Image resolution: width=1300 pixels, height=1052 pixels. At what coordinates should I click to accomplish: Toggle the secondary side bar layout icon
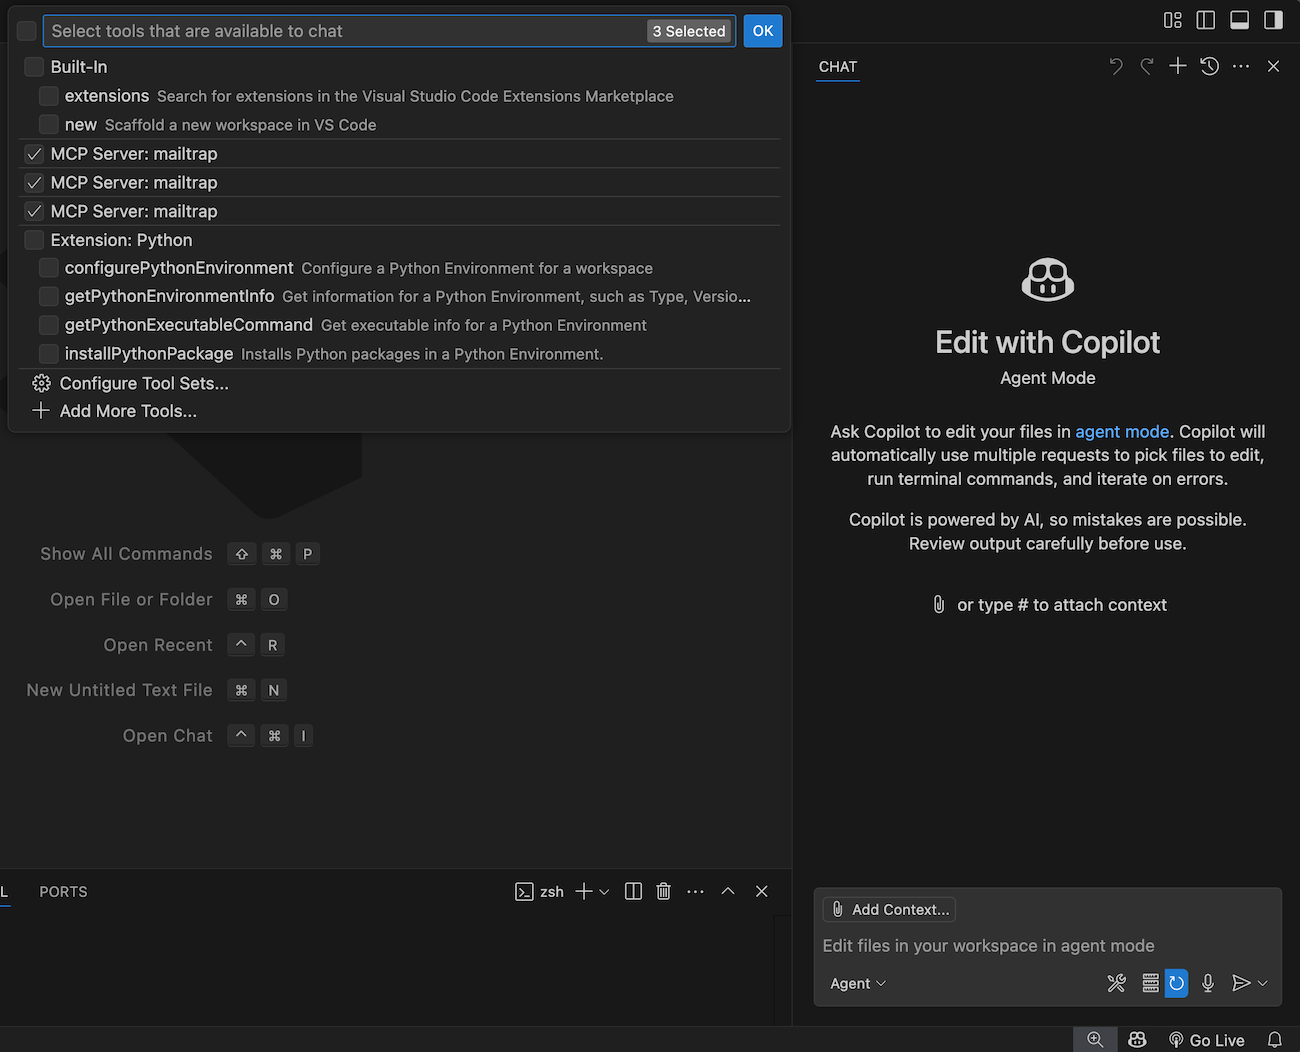click(x=1273, y=20)
